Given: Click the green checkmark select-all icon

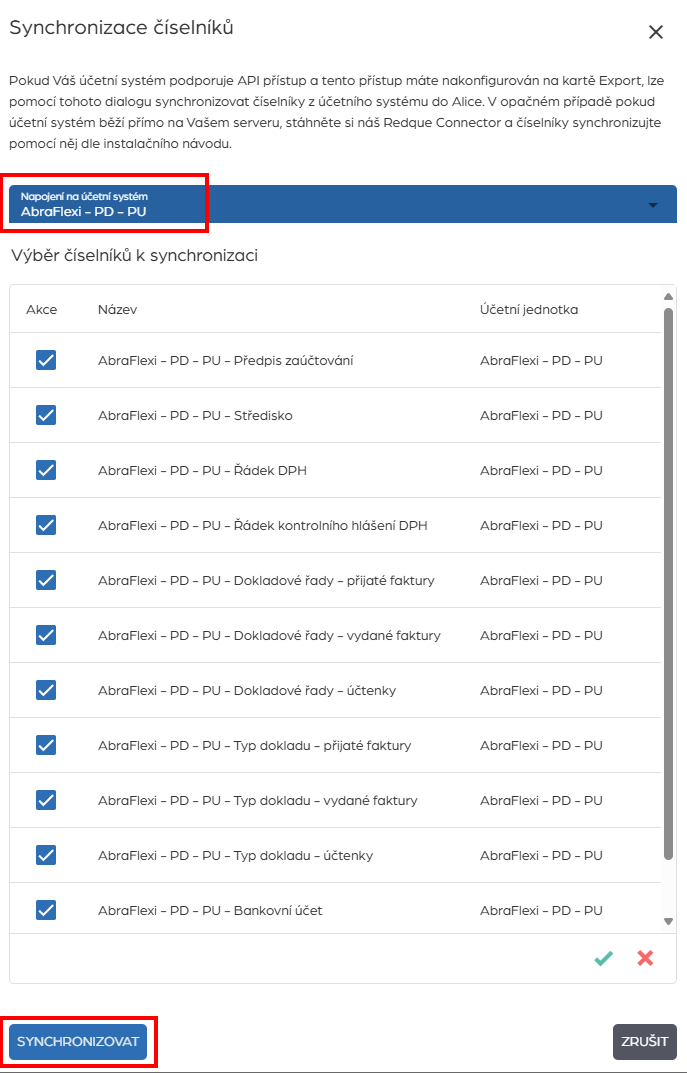Looking at the screenshot, I should (x=603, y=958).
